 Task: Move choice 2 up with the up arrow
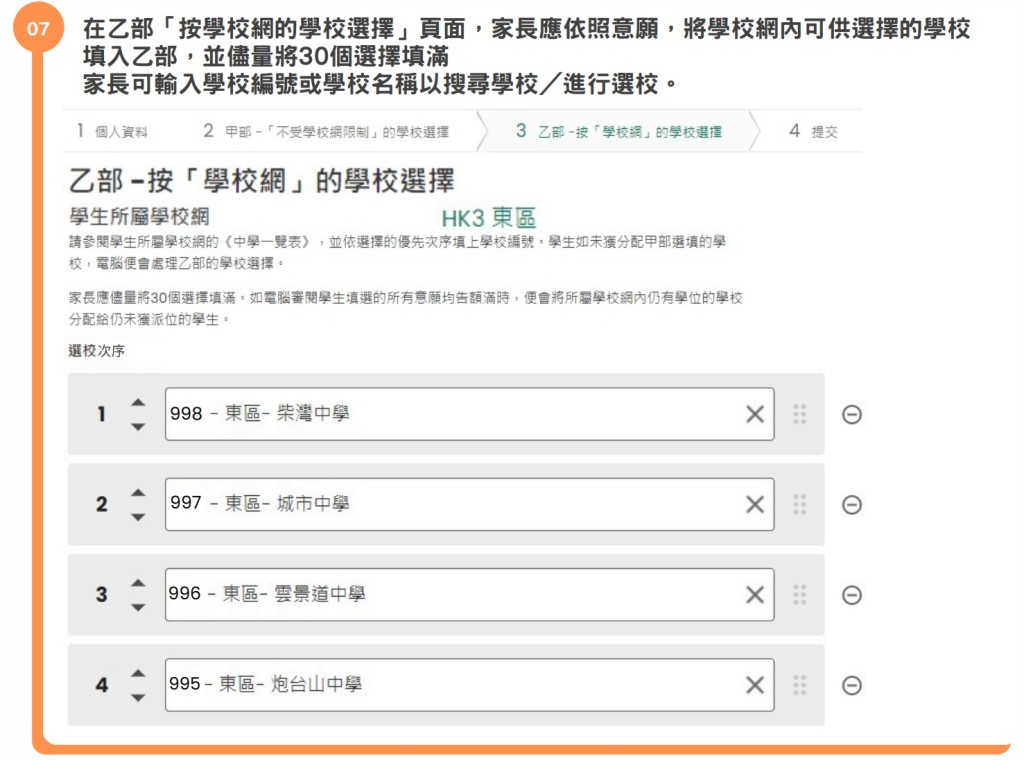138,492
